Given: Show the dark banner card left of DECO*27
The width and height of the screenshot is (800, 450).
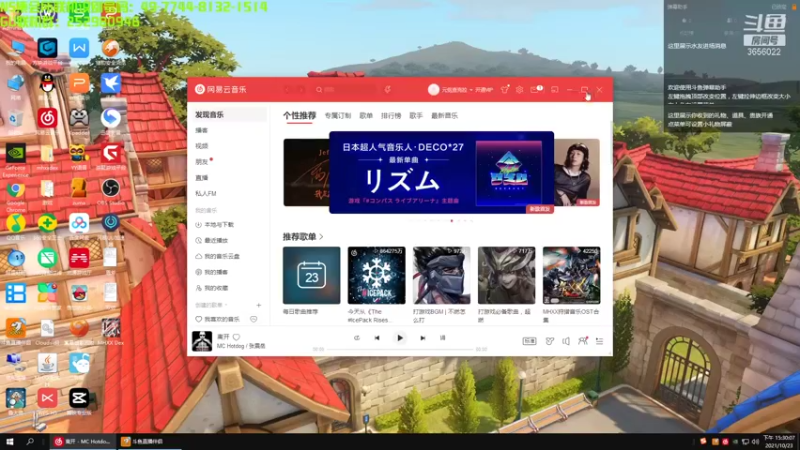Looking at the screenshot, I should tap(306, 172).
